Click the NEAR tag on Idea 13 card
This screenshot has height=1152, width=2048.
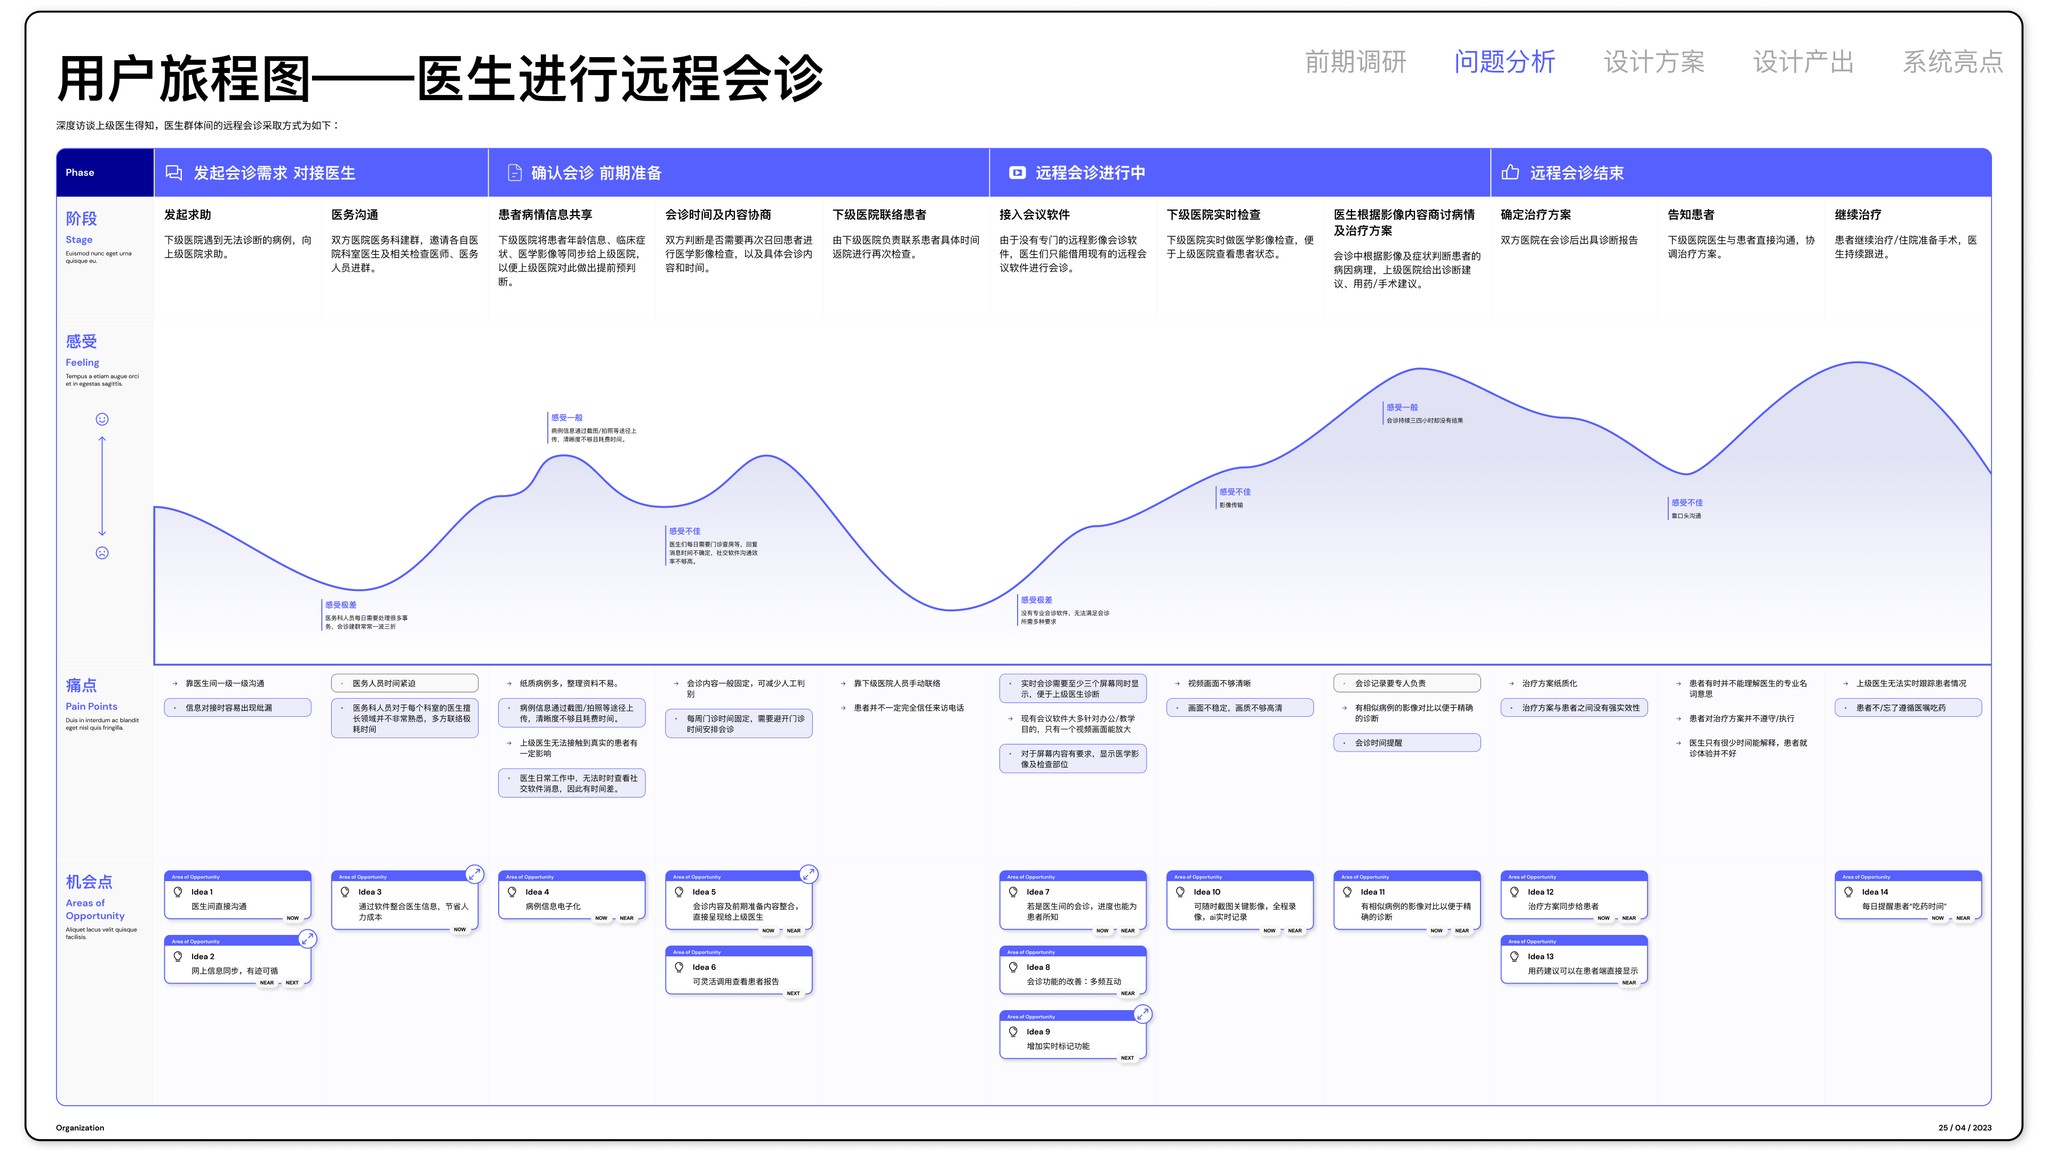pos(1629,983)
